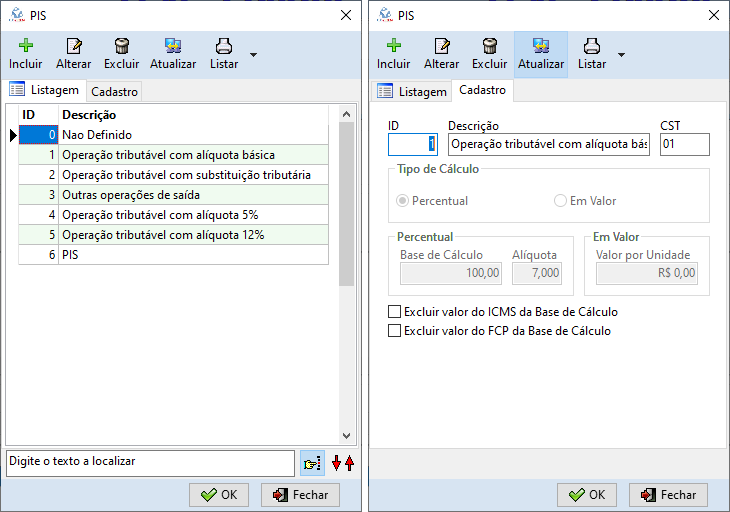Select row 'Operação tributável com alíquota 5%'
Viewport: 730px width, 512px height.
tap(173, 215)
